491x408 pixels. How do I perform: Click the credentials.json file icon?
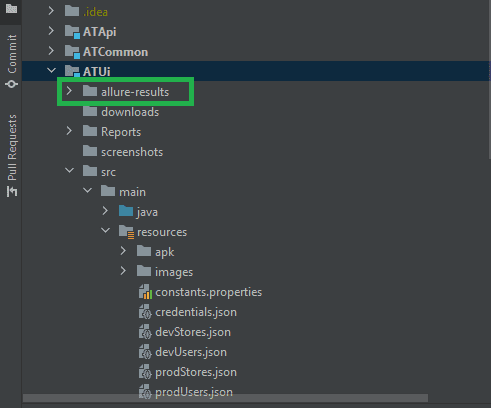(145, 312)
